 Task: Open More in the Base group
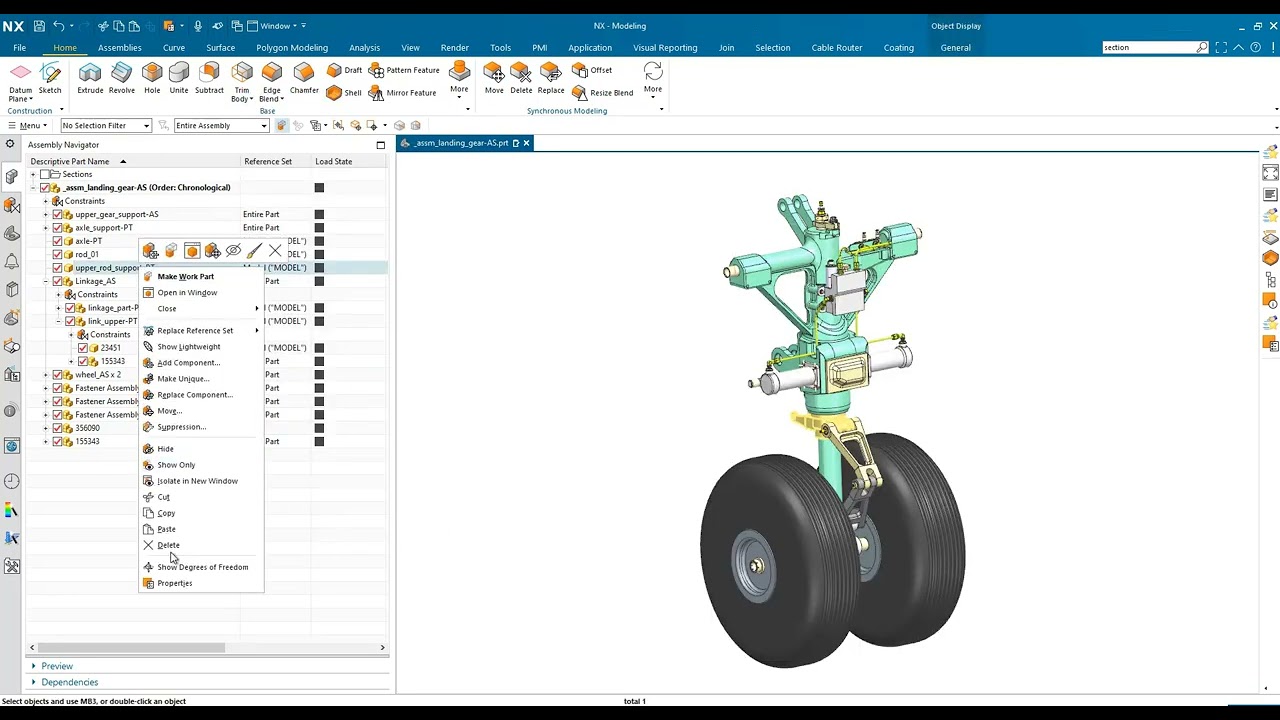click(459, 78)
